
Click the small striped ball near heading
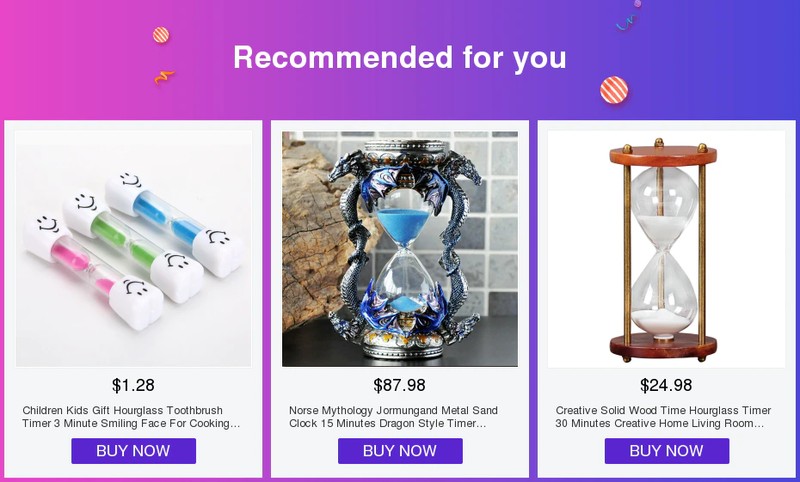161,35
